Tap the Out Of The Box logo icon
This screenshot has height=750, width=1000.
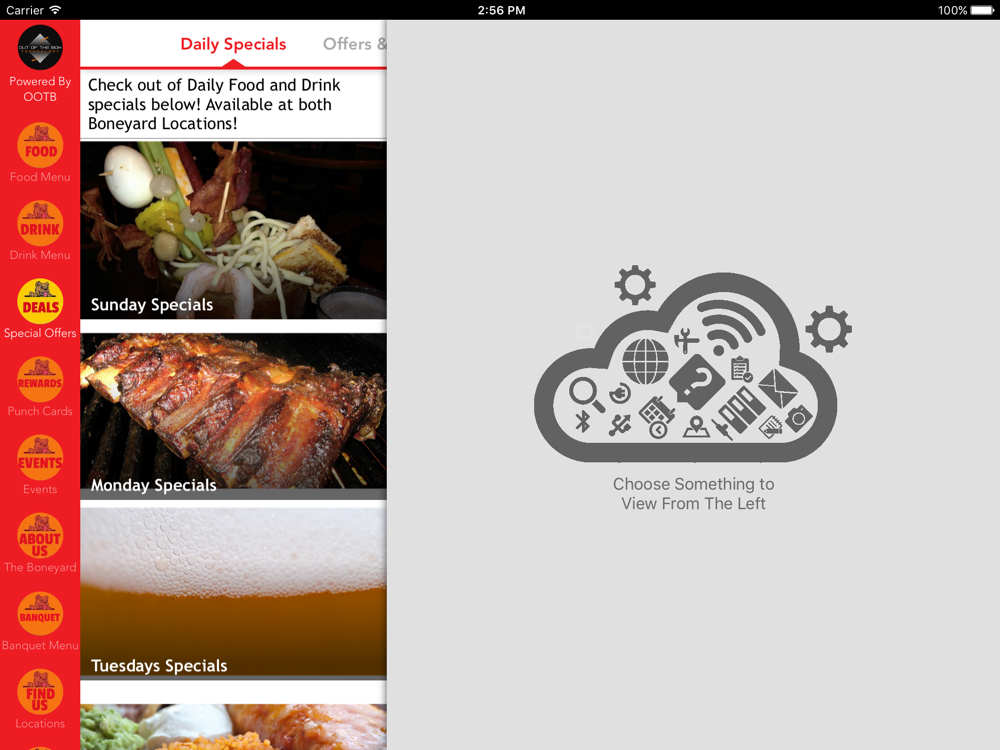(40, 48)
